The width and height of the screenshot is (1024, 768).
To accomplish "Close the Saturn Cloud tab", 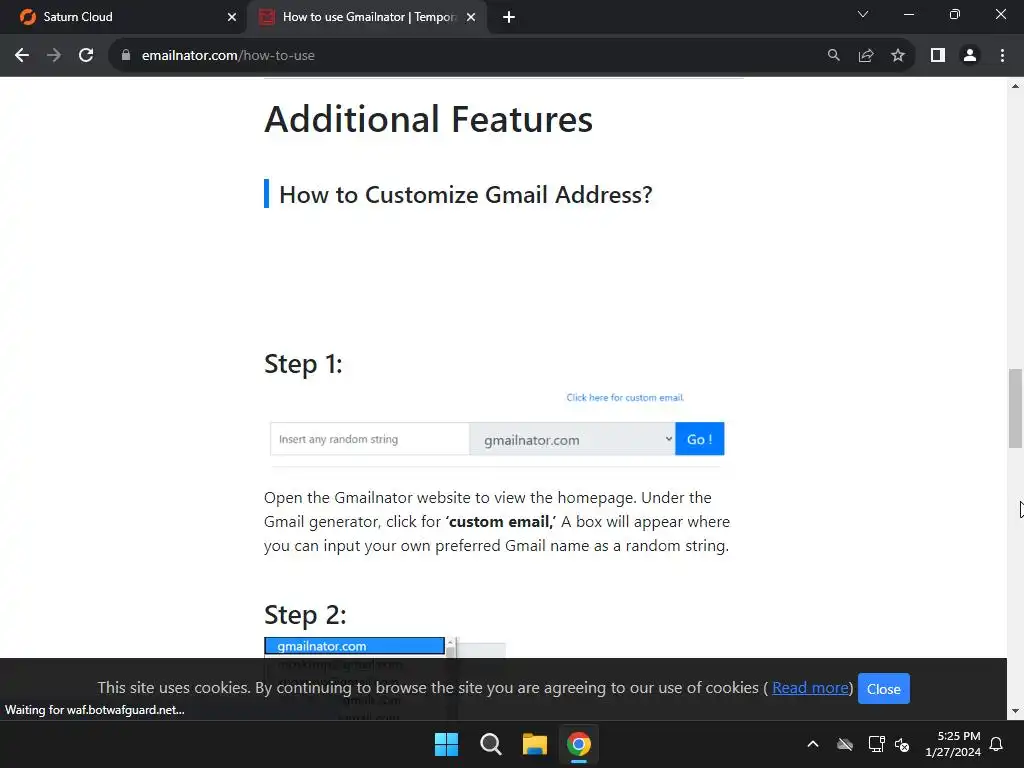I will (x=232, y=17).
